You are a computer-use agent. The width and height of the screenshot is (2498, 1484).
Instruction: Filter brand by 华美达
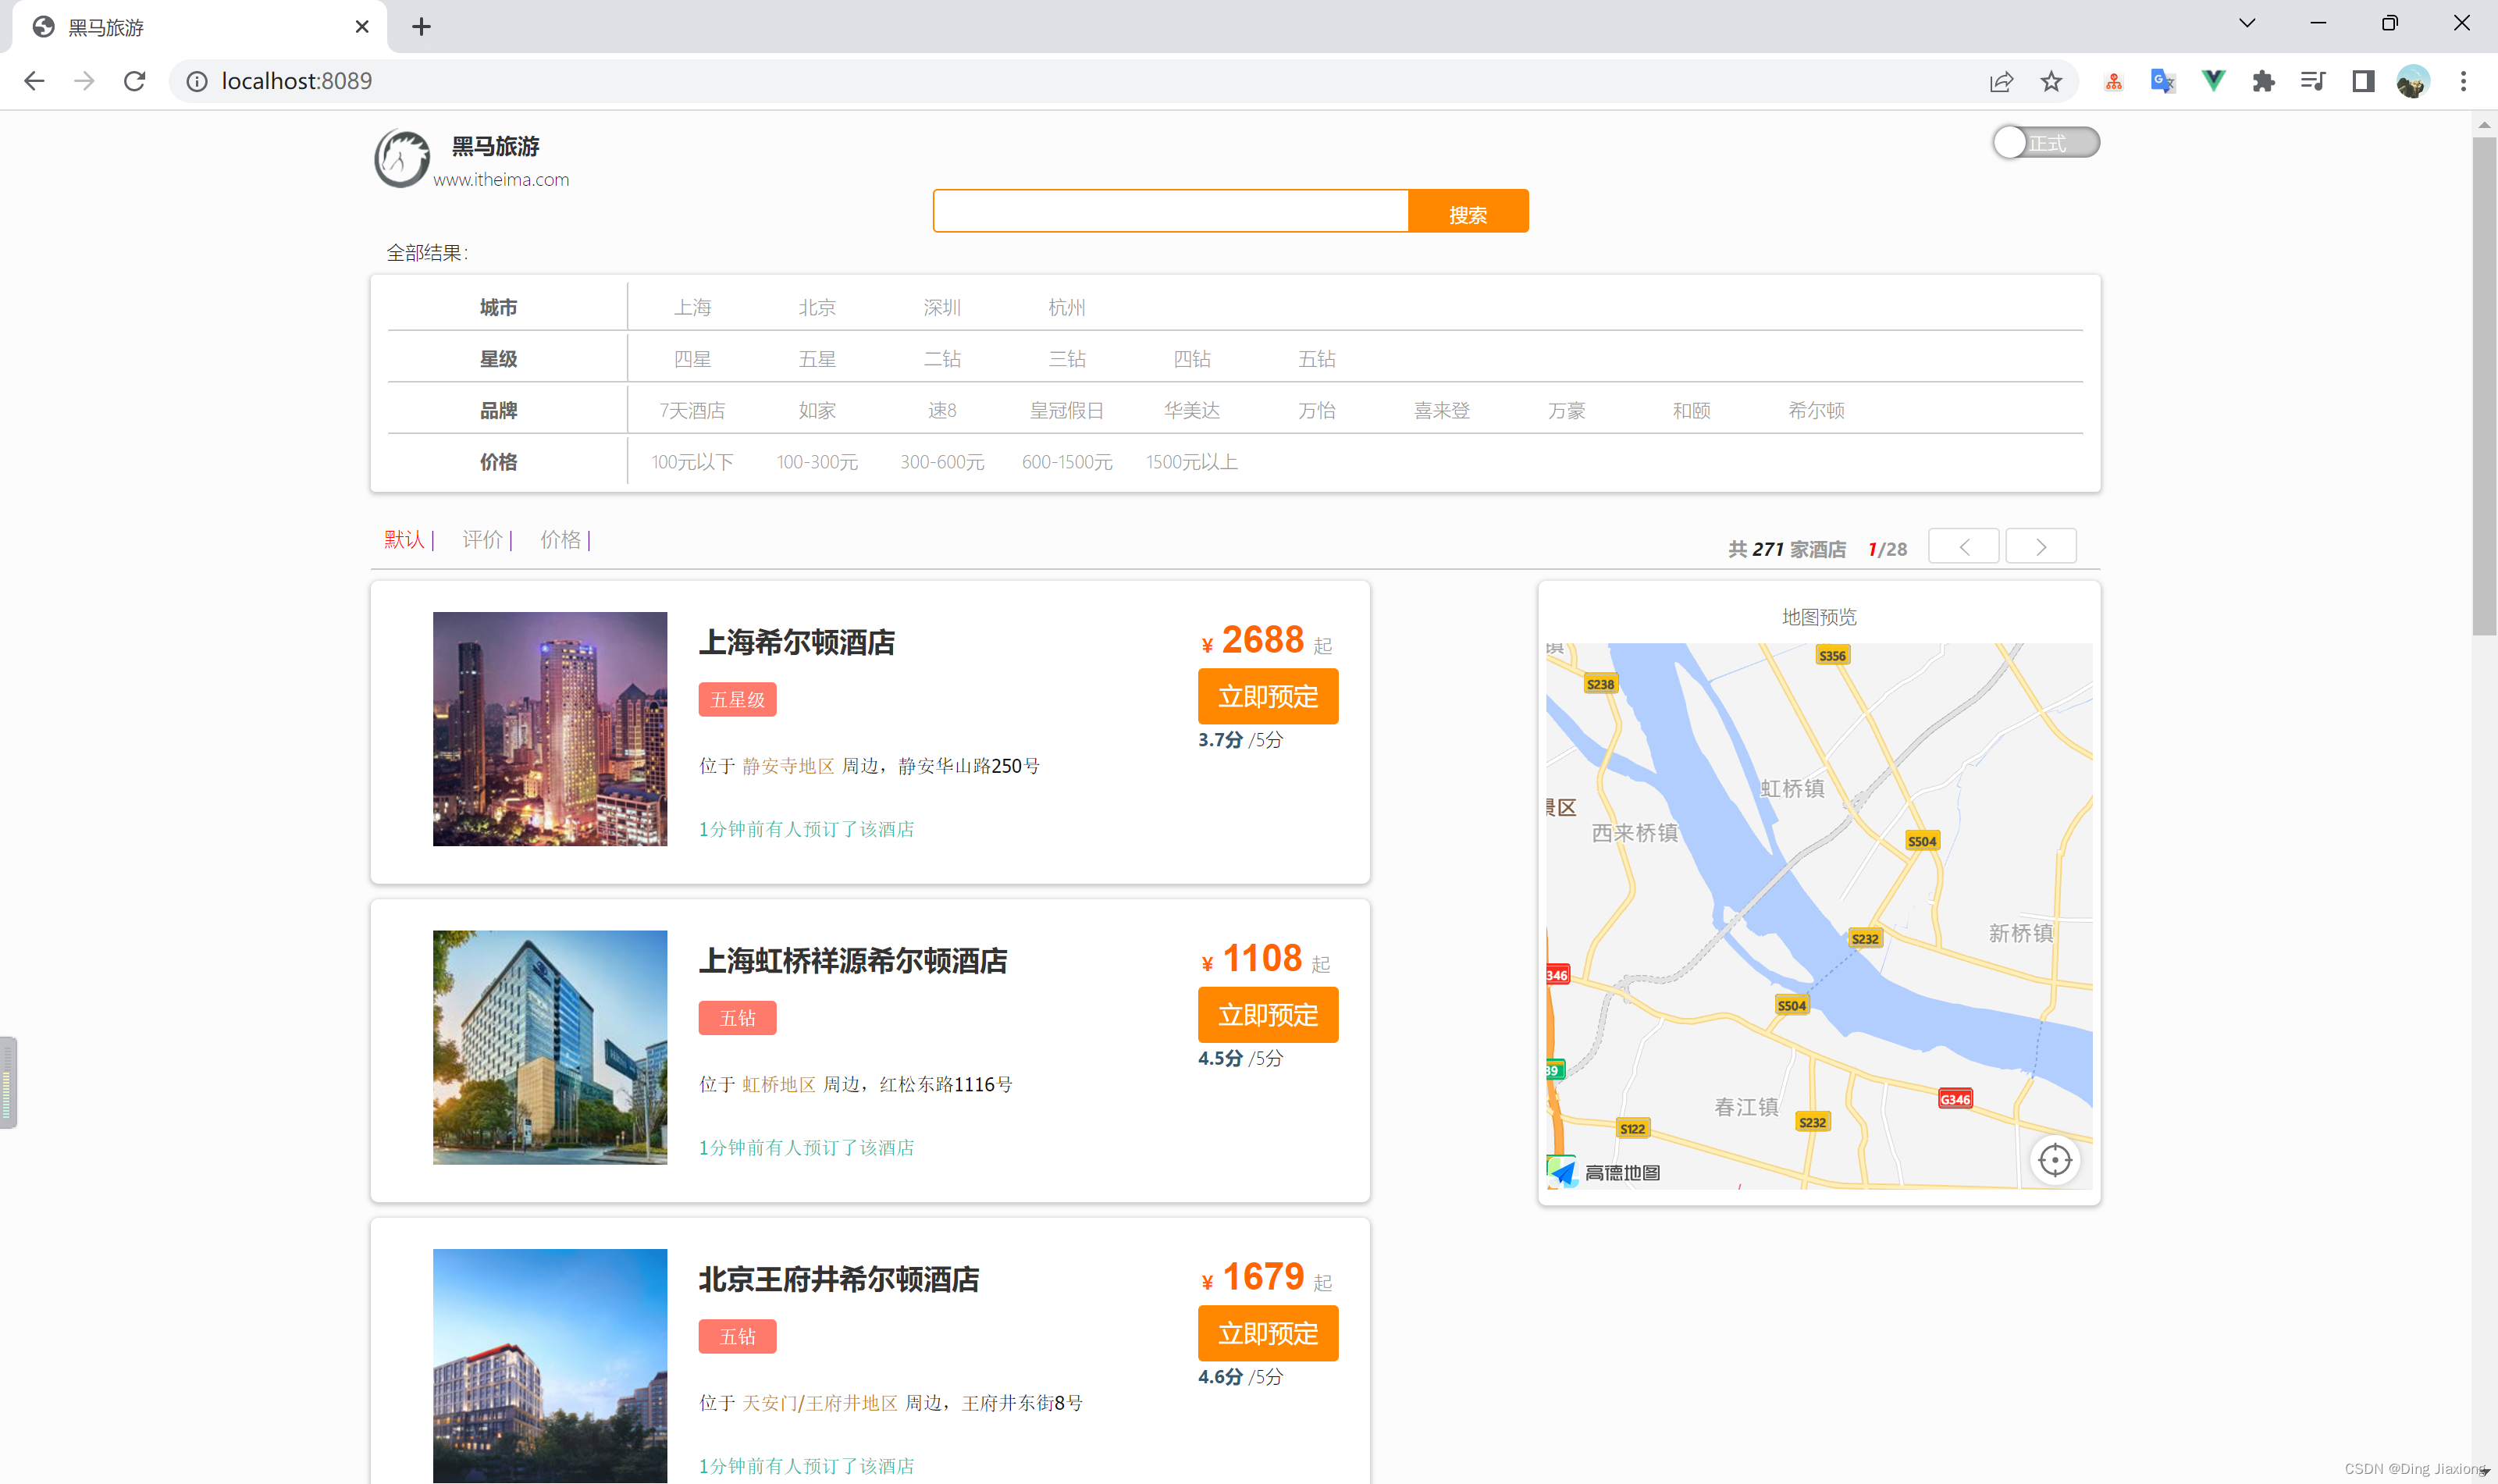click(1192, 410)
